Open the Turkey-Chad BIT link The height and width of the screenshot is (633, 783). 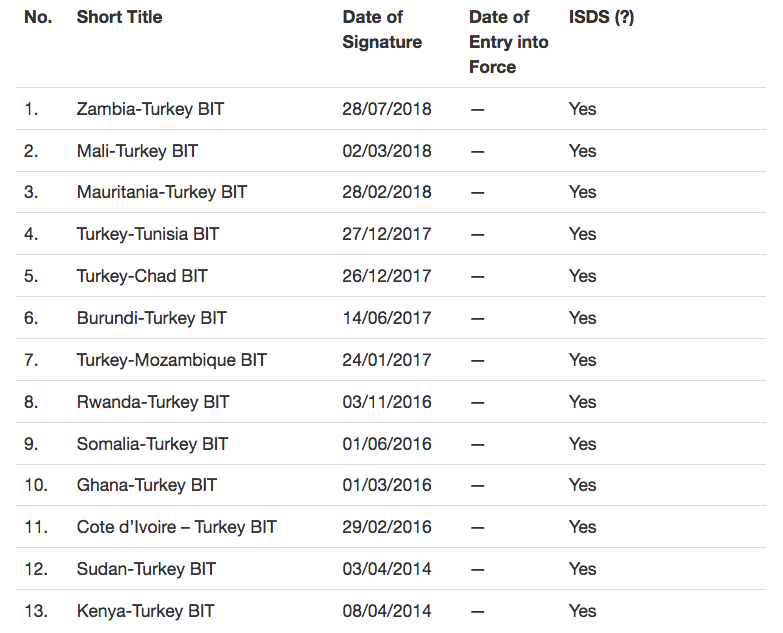click(x=142, y=276)
